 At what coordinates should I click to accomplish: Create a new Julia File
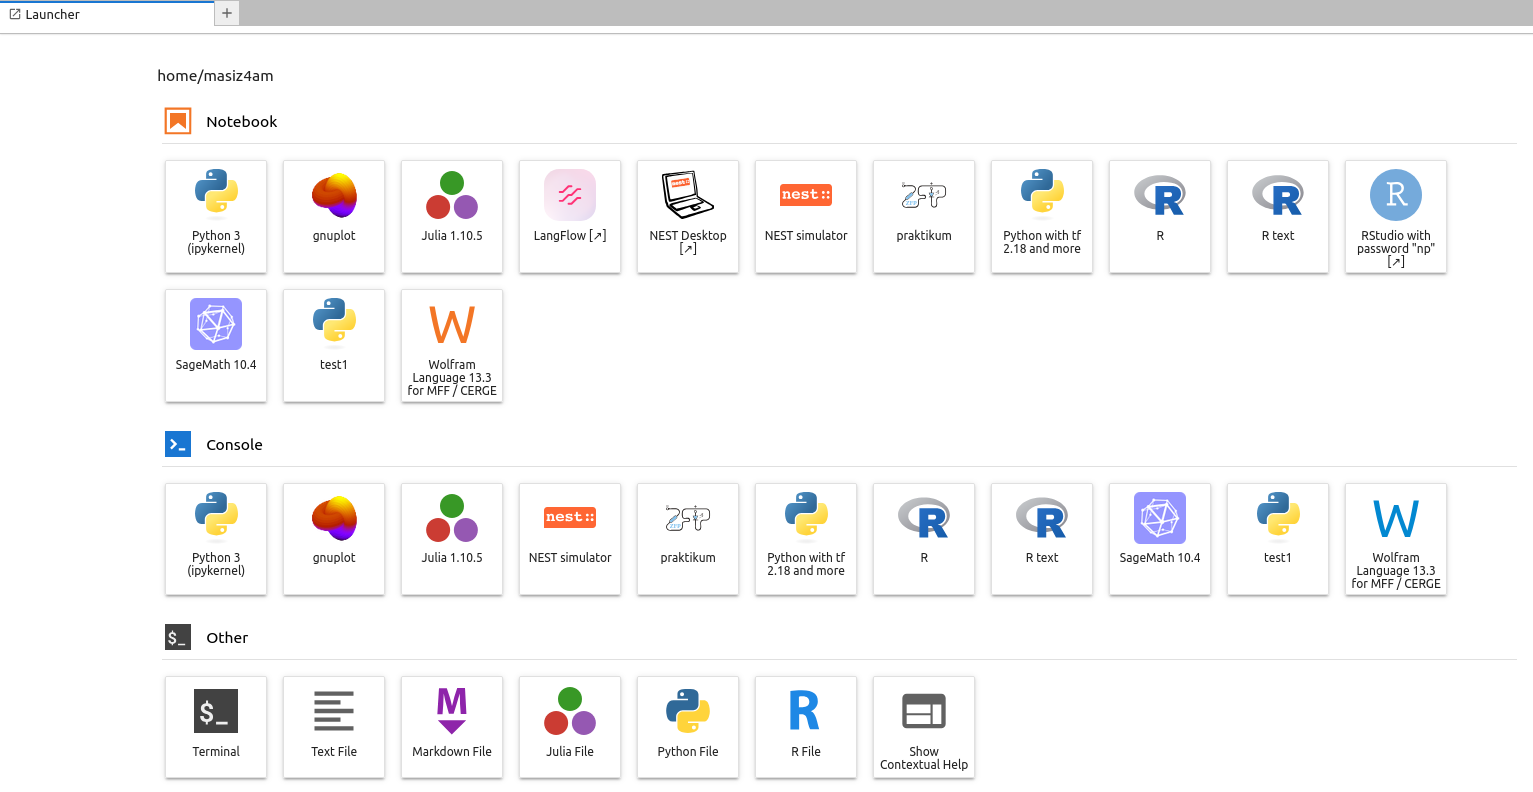tap(570, 727)
